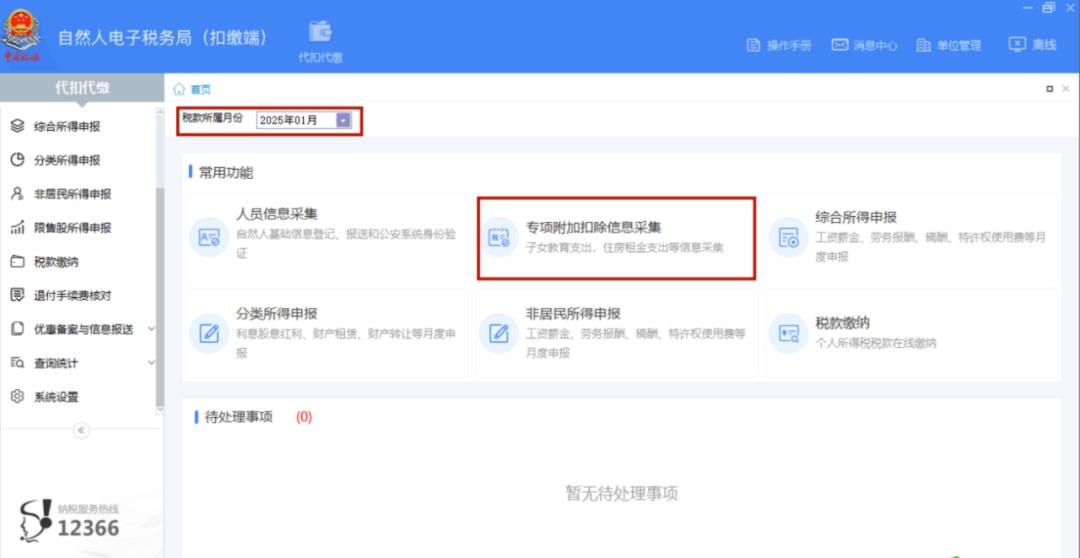1080x558 pixels.
Task: Click the 非居民所得申报 card pencil icon
Action: pyautogui.click(x=498, y=334)
